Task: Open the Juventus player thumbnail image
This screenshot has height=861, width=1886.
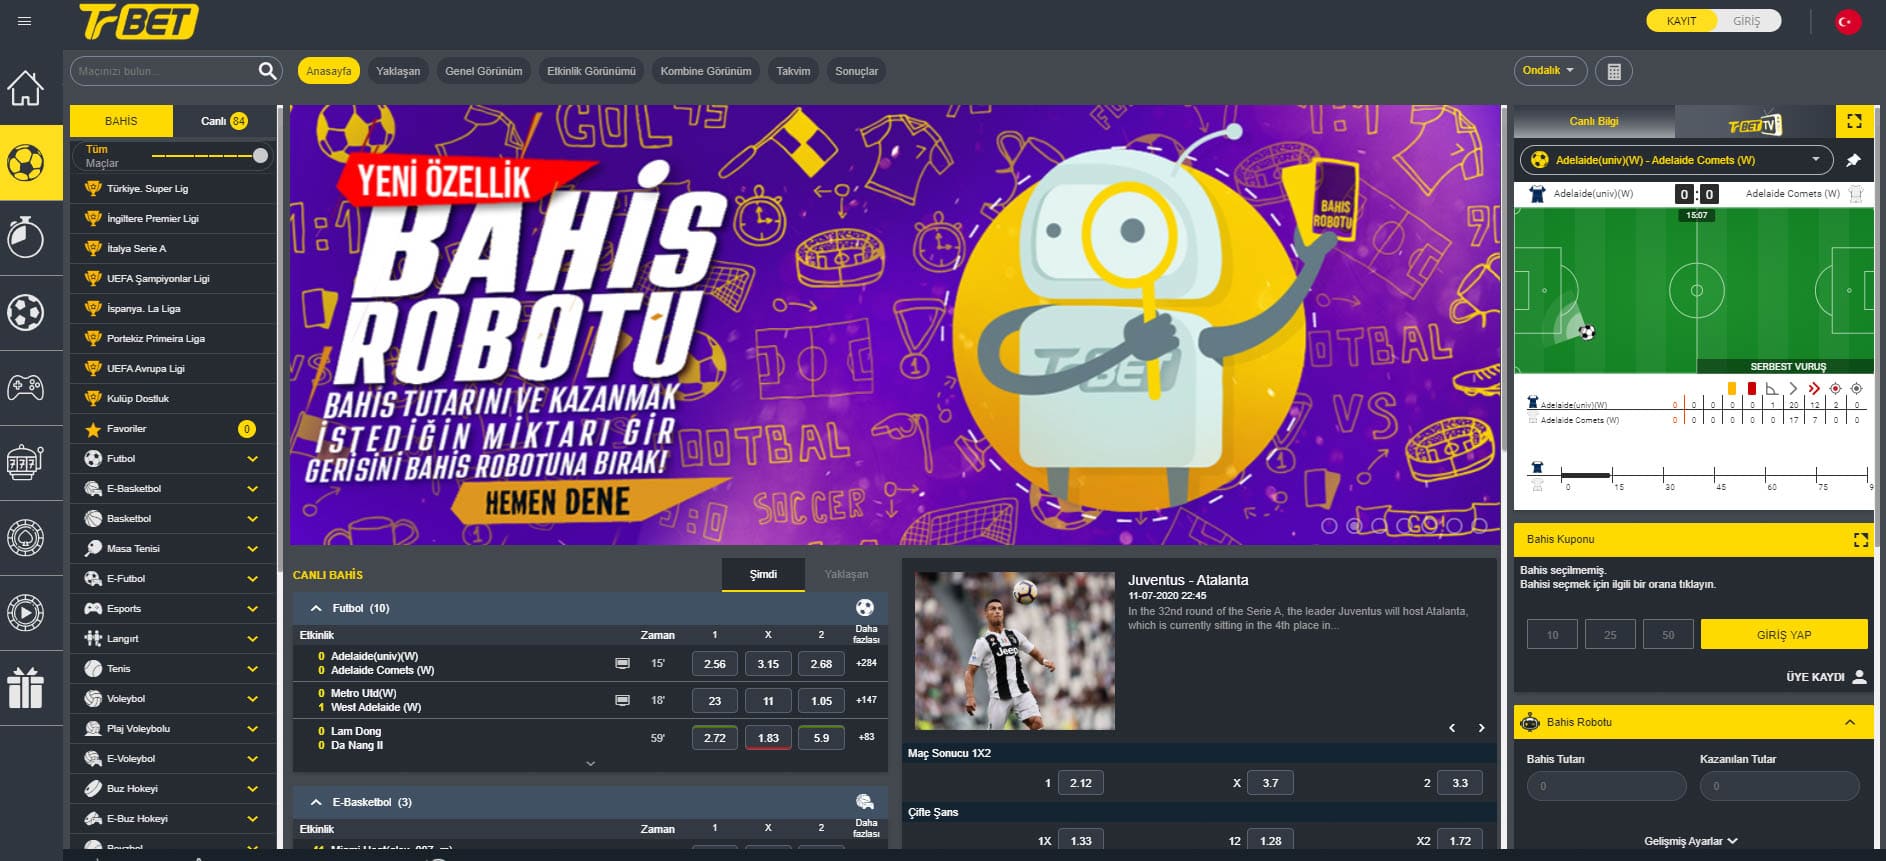Action: tap(1014, 651)
